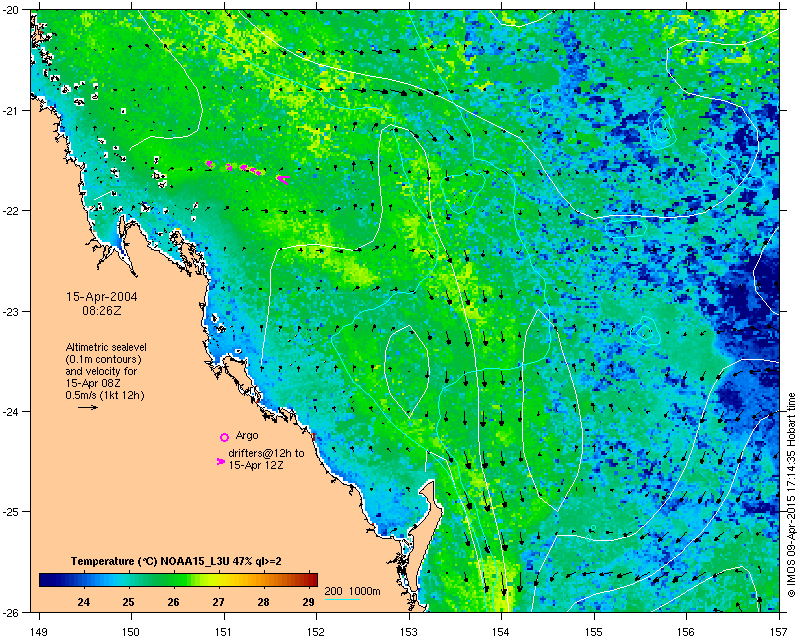Click the colorbar tick label 26
800x640 pixels.
coord(173,602)
